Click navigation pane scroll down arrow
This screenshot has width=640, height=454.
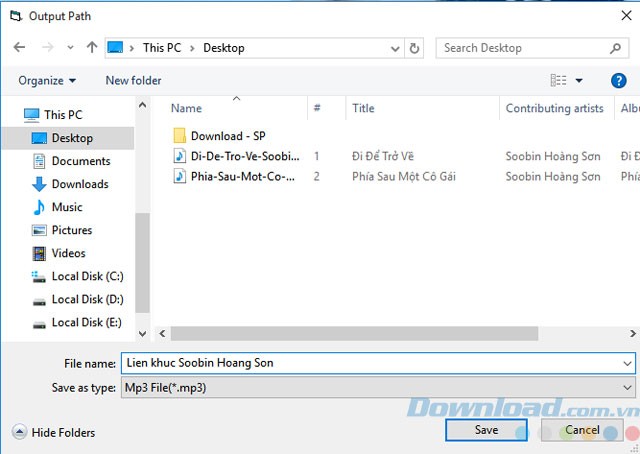(142, 334)
